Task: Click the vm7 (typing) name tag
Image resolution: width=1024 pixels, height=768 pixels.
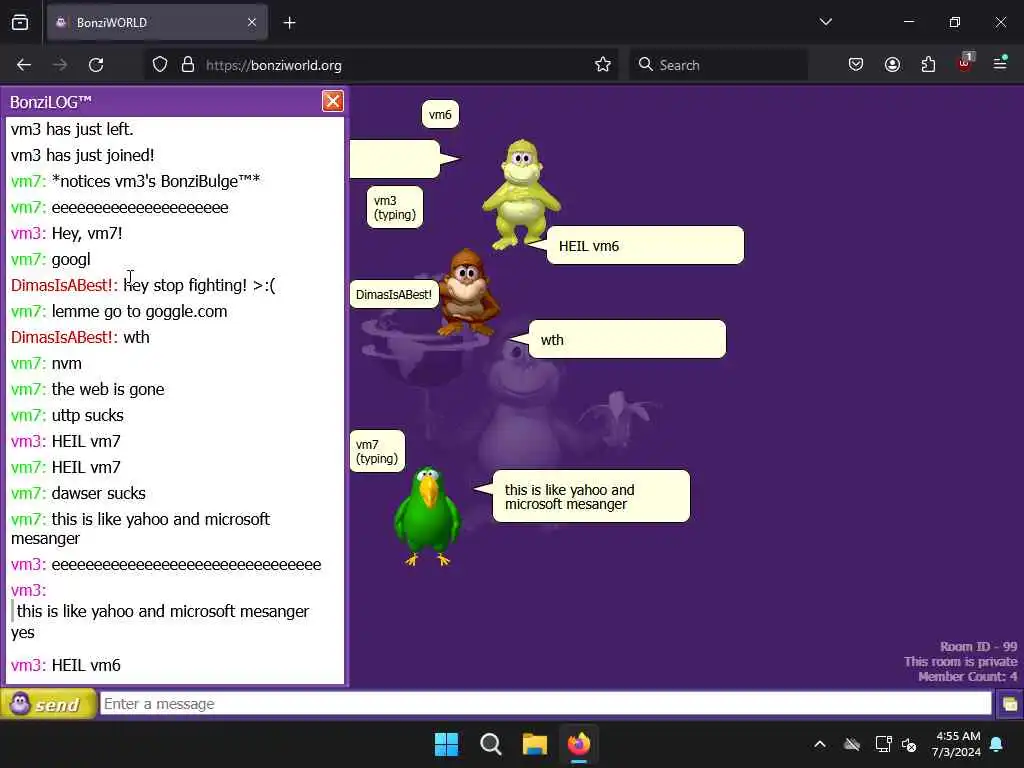Action: [x=377, y=451]
